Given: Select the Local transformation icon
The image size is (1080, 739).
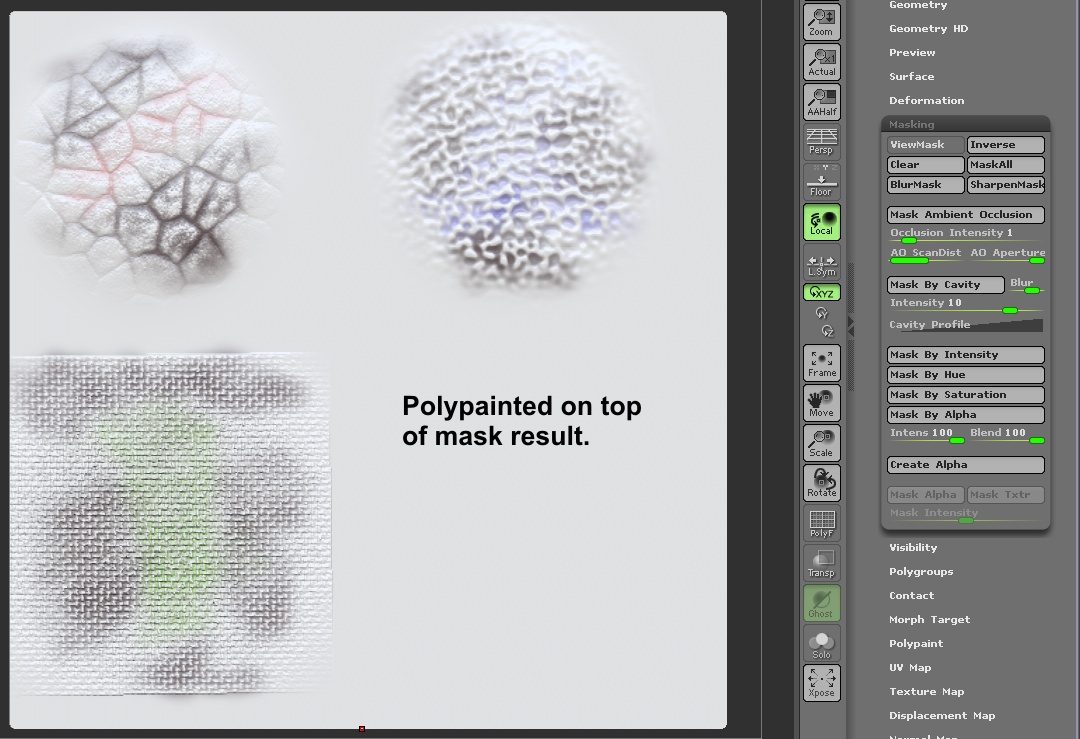Looking at the screenshot, I should [x=821, y=221].
